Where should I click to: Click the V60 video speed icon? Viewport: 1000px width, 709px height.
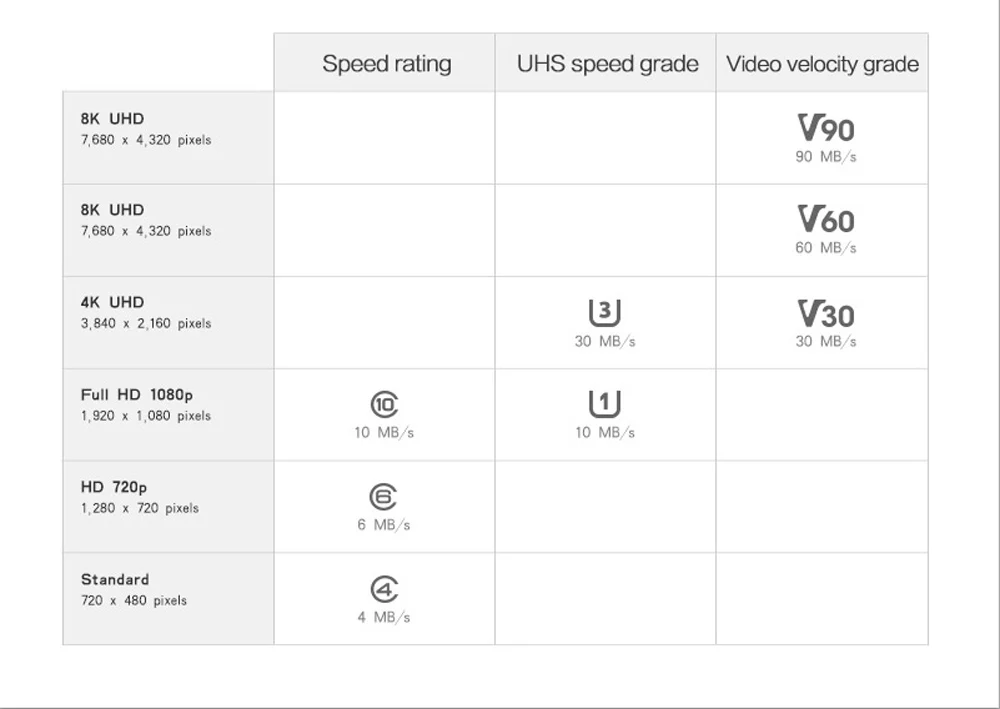pyautogui.click(x=825, y=219)
